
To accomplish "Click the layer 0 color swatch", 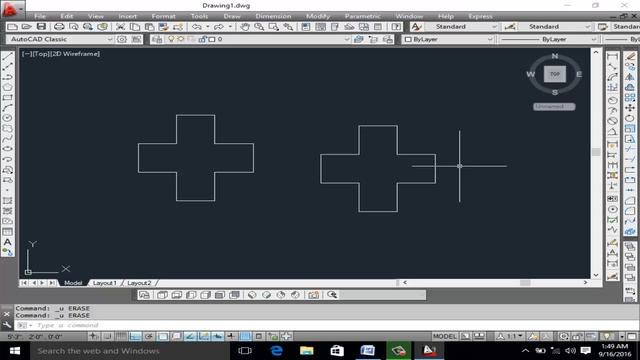I will coord(212,39).
